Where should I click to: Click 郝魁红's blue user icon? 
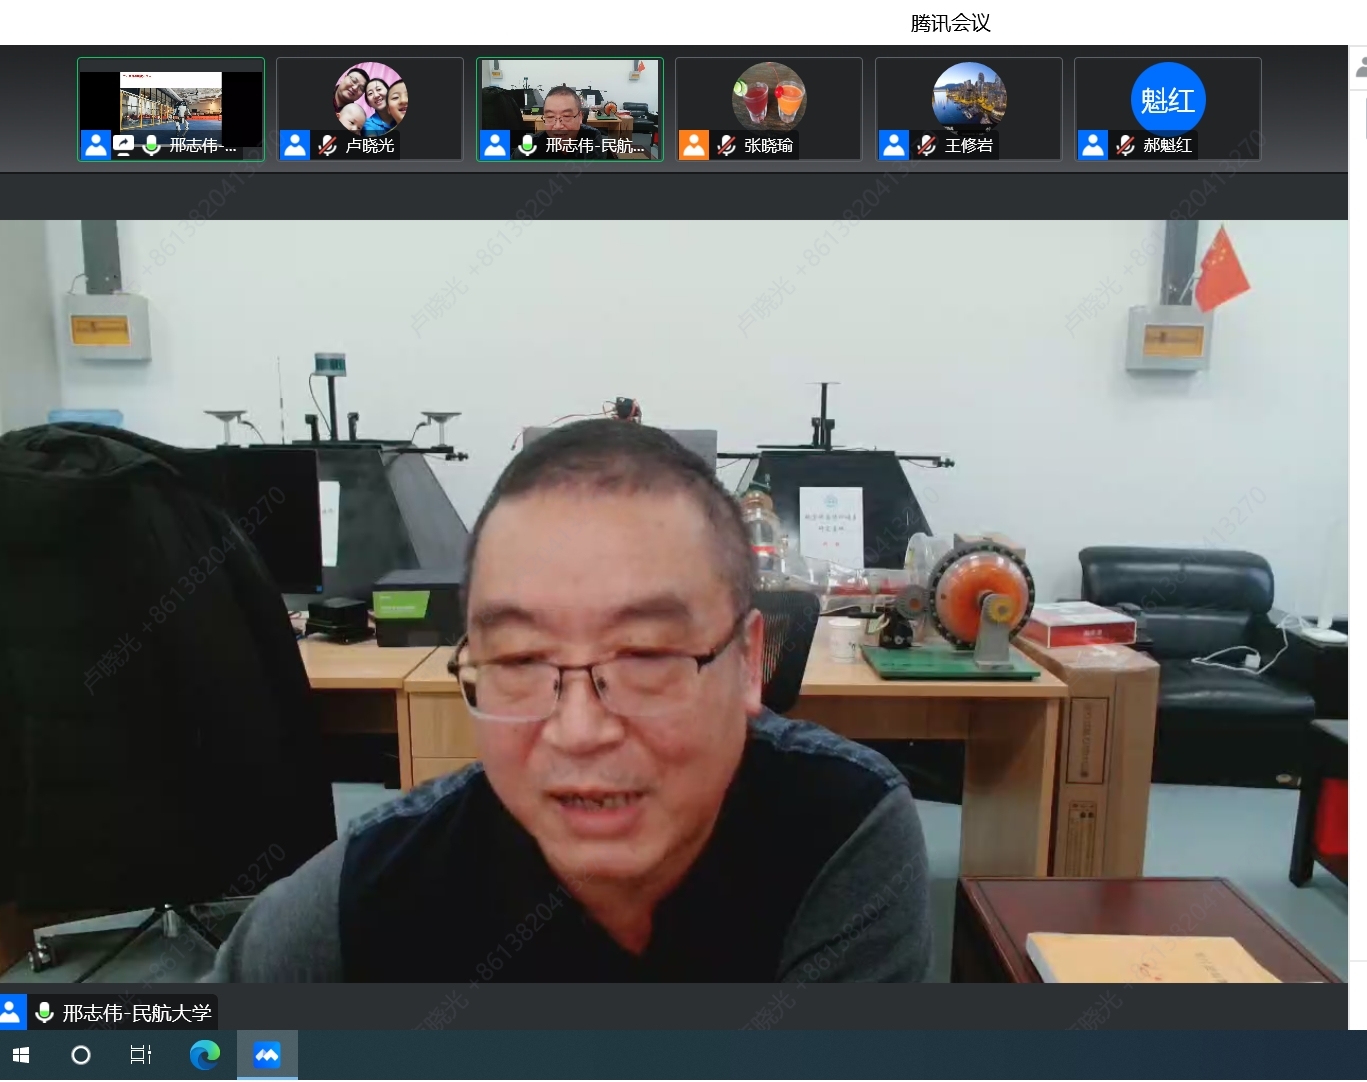click(x=1092, y=146)
